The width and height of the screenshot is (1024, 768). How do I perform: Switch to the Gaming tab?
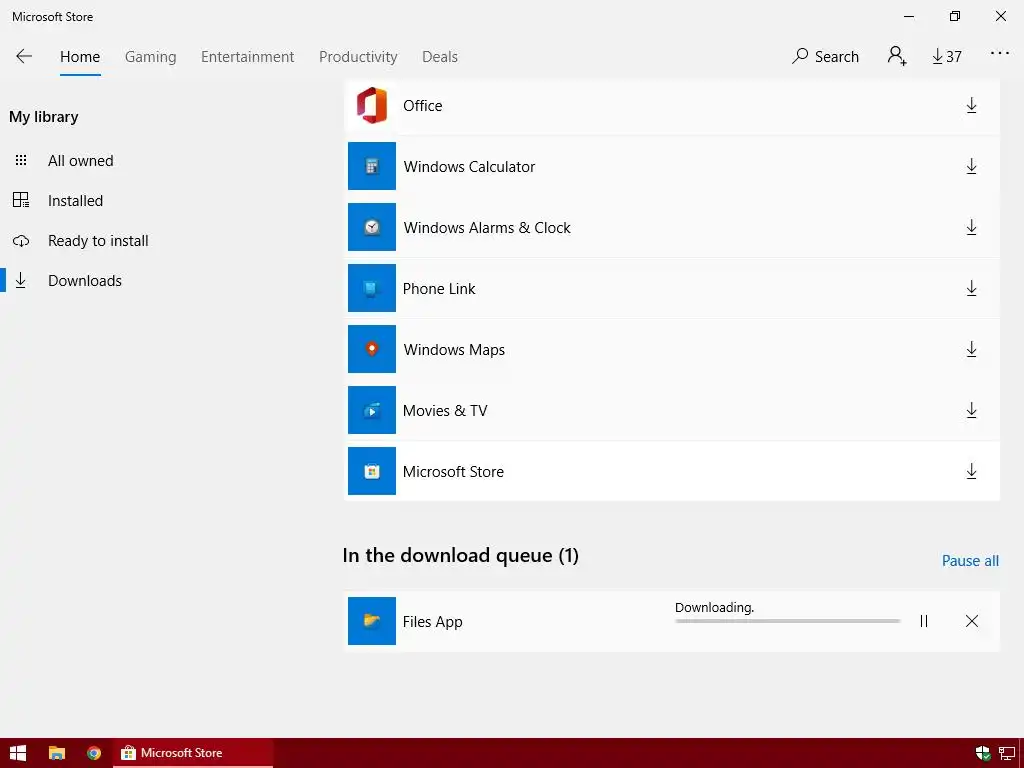[151, 57]
